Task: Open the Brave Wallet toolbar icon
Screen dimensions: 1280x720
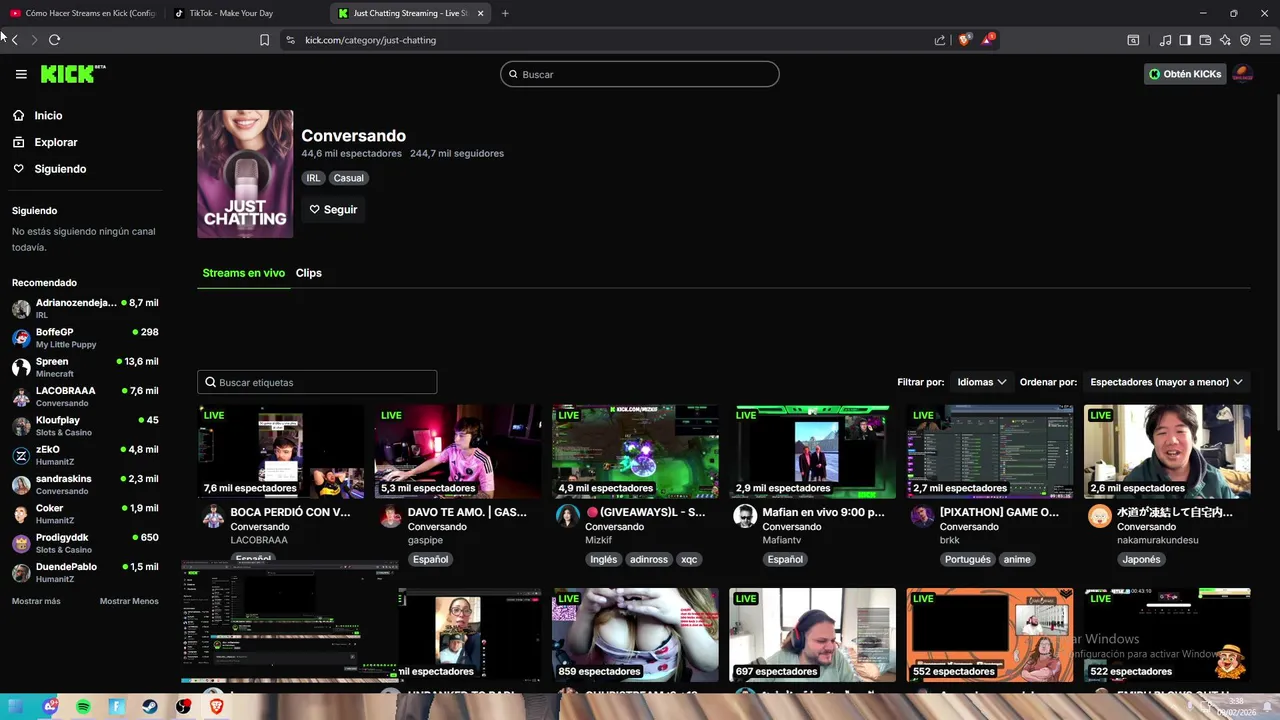Action: pyautogui.click(x=1205, y=40)
